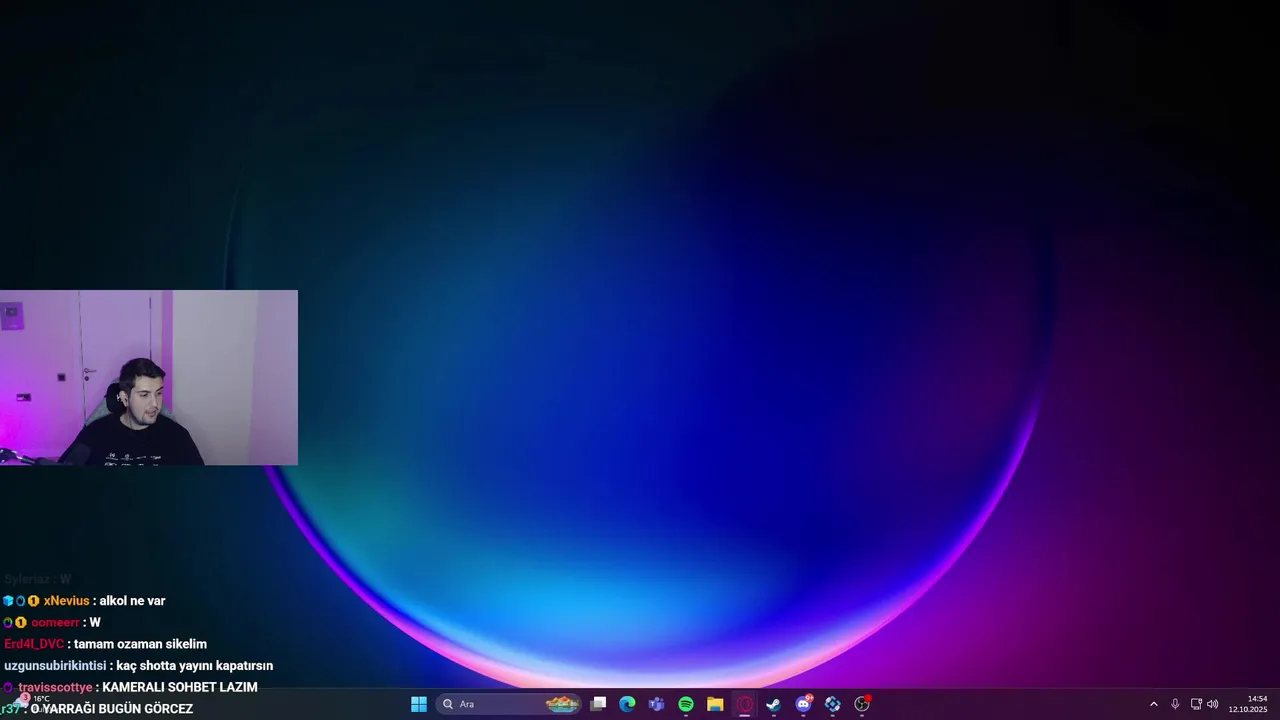Open the blue hexagon app in the taskbar
Viewport: 1280px width, 720px height.
click(832, 704)
